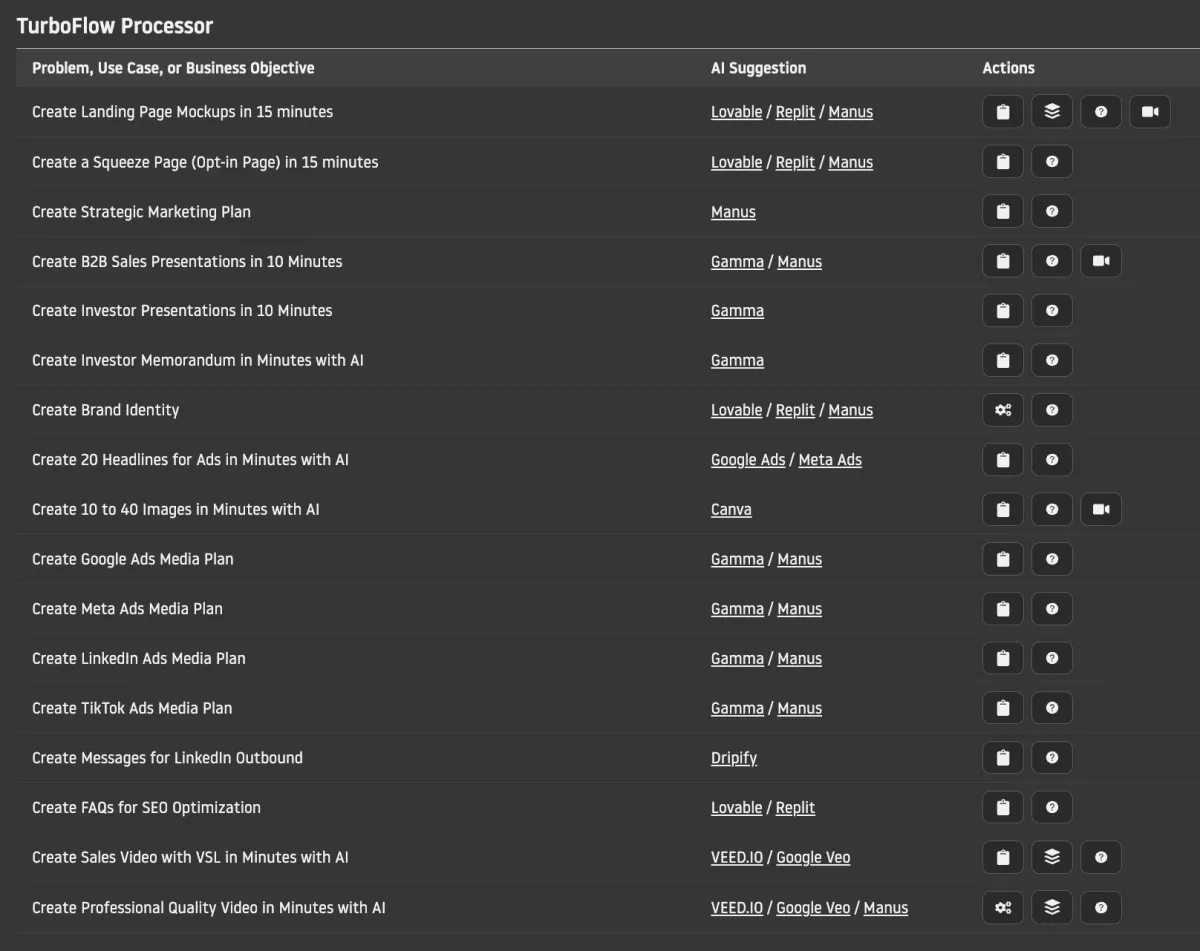Click 'Problem, Use Case, or Business Objective' header
The image size is (1200, 951).
pos(173,68)
